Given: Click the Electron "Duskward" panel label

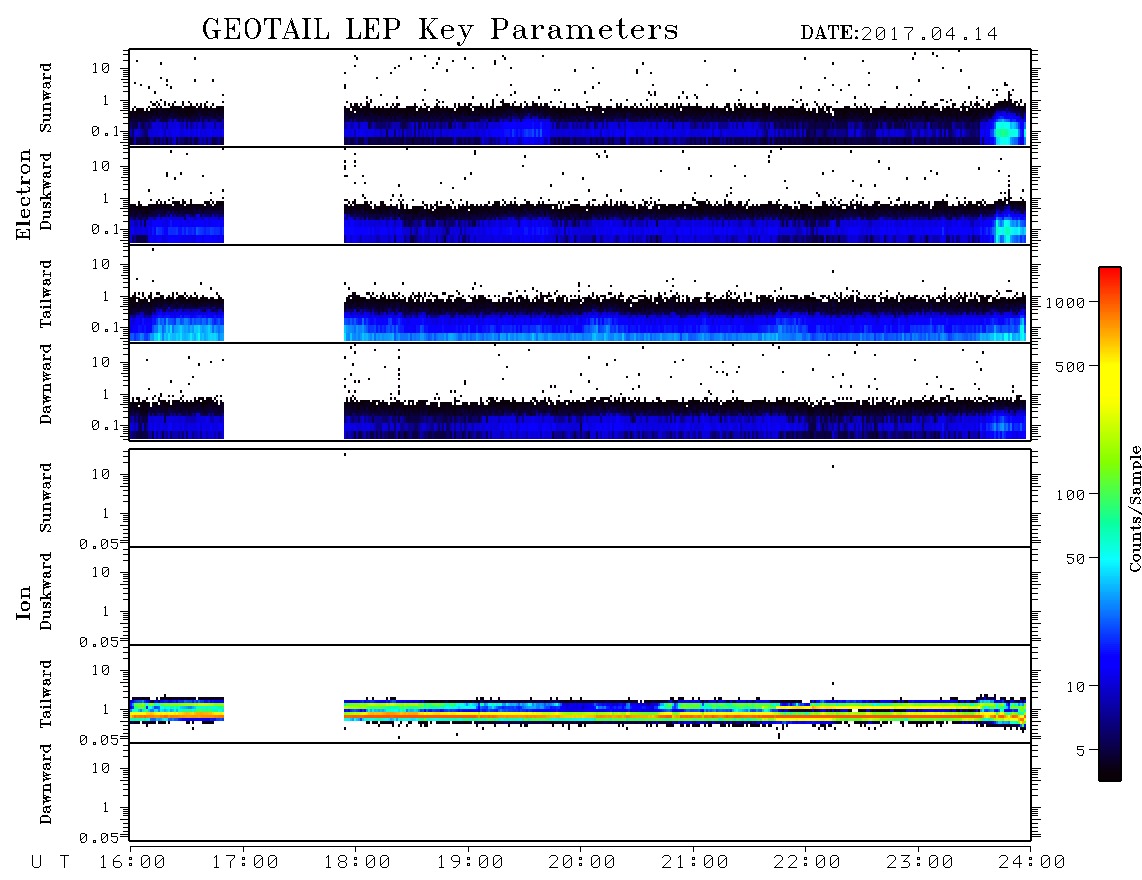Looking at the screenshot, I should (46, 191).
